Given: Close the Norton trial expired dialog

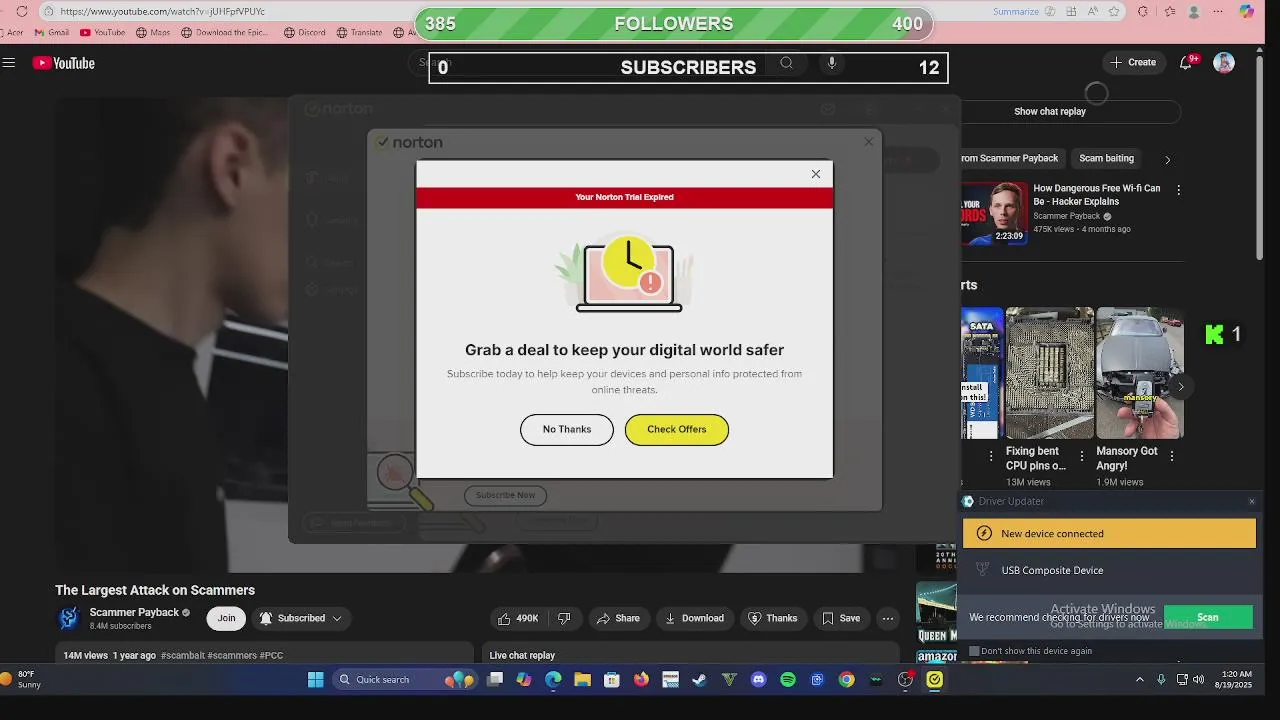Looking at the screenshot, I should (816, 175).
